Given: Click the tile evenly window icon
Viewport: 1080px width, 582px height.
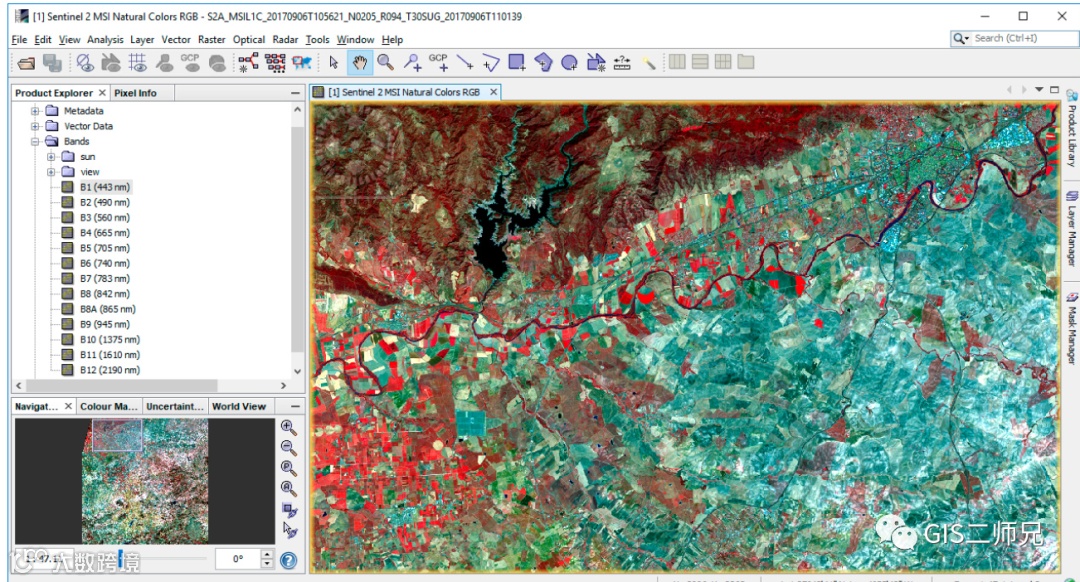Looking at the screenshot, I should [723, 62].
